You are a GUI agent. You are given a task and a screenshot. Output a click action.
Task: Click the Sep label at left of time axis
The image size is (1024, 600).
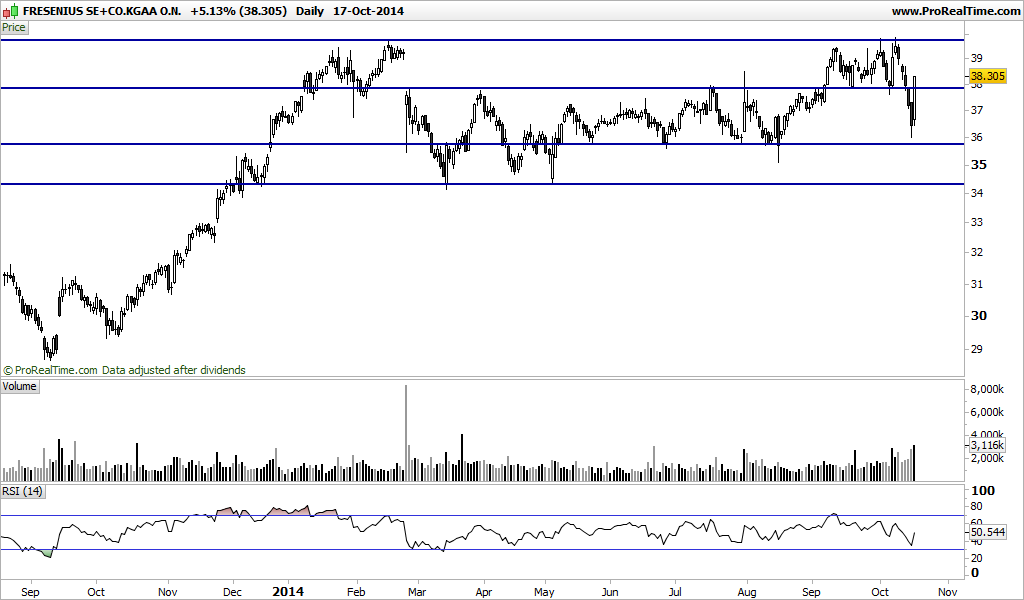point(30,592)
